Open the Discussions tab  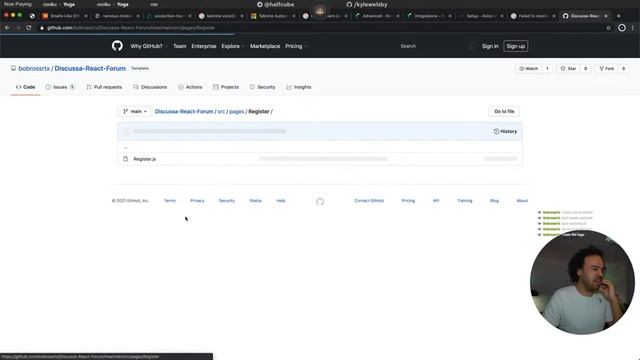pyautogui.click(x=150, y=87)
